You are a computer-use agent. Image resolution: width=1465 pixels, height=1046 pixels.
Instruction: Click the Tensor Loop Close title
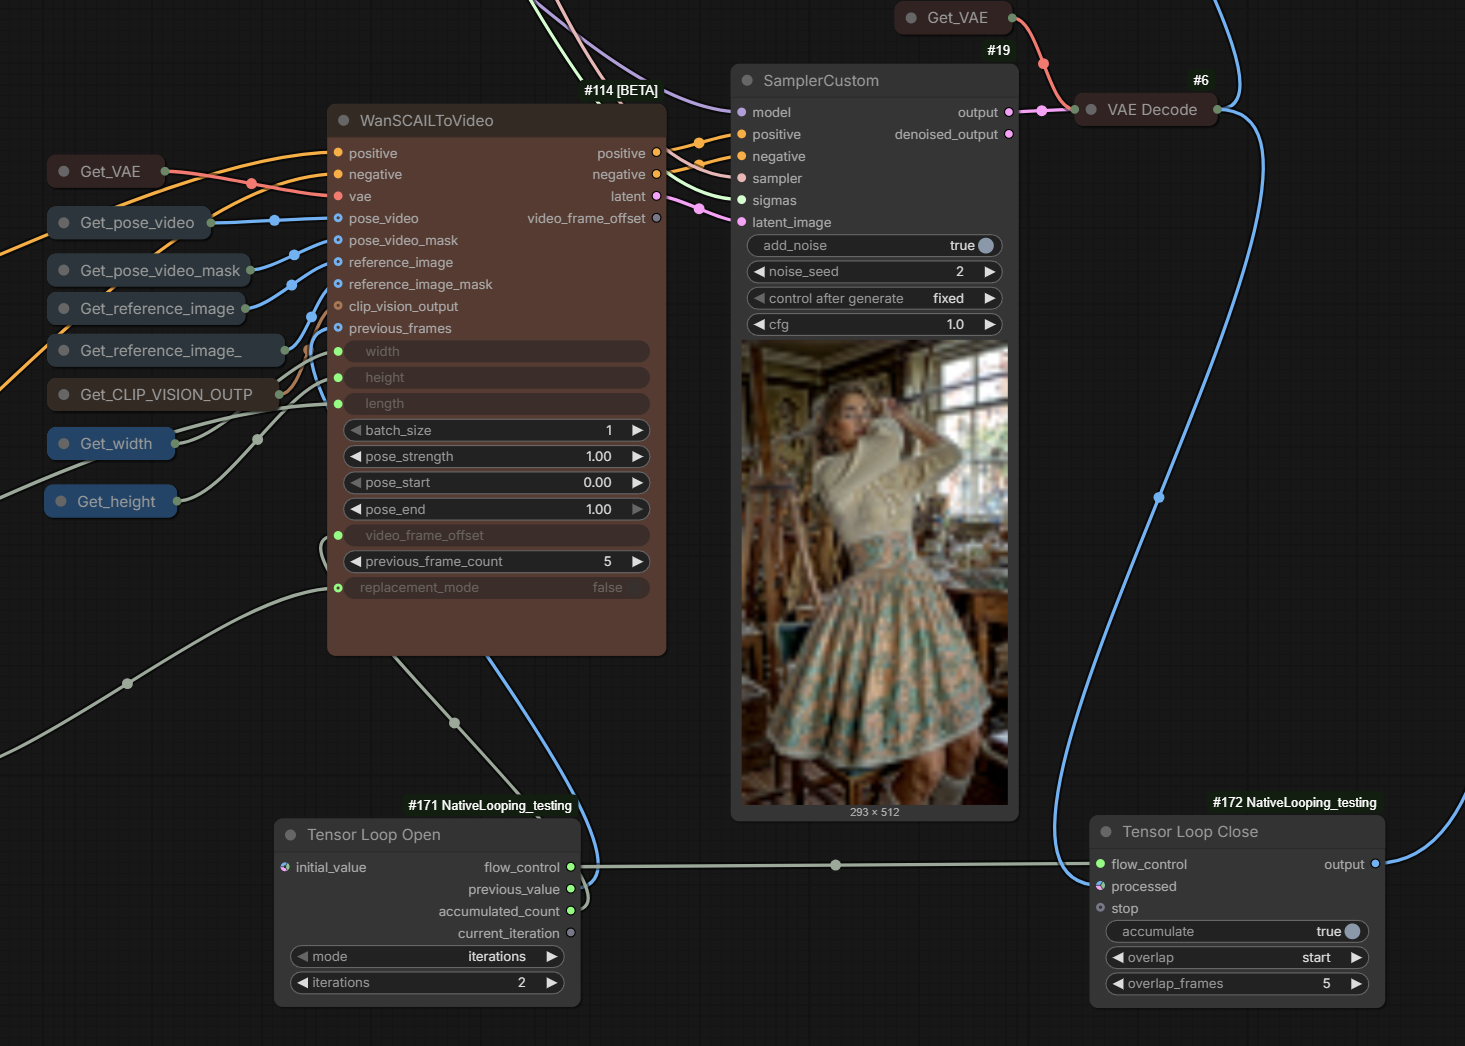pyautogui.click(x=1190, y=832)
